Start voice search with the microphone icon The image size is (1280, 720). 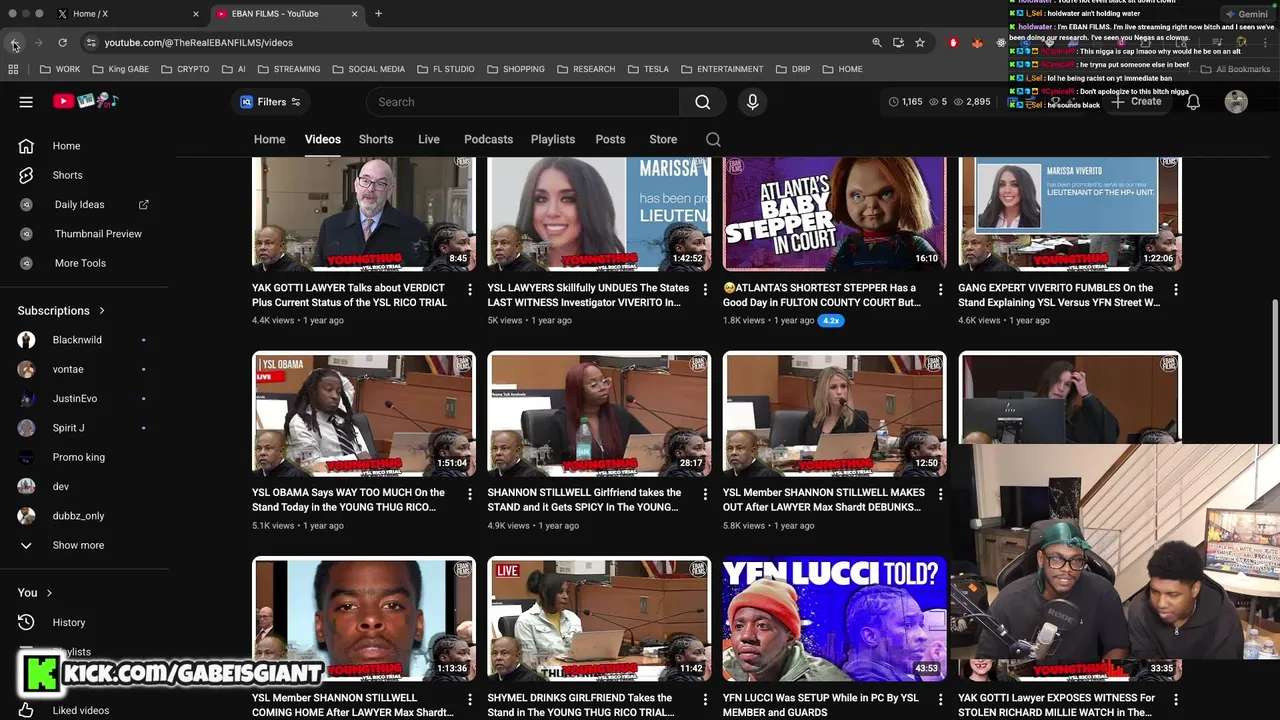[x=752, y=102]
